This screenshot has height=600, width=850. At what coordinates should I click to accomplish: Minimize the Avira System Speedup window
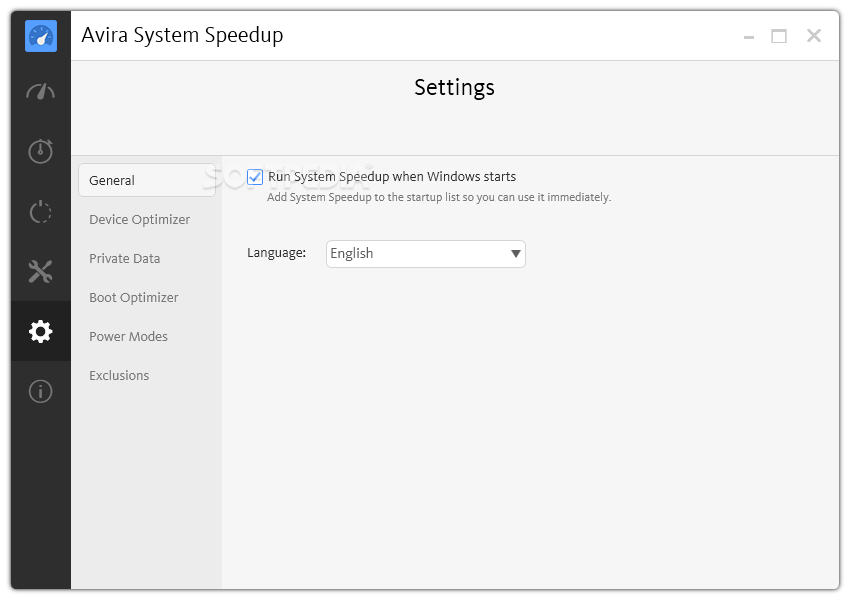click(749, 37)
